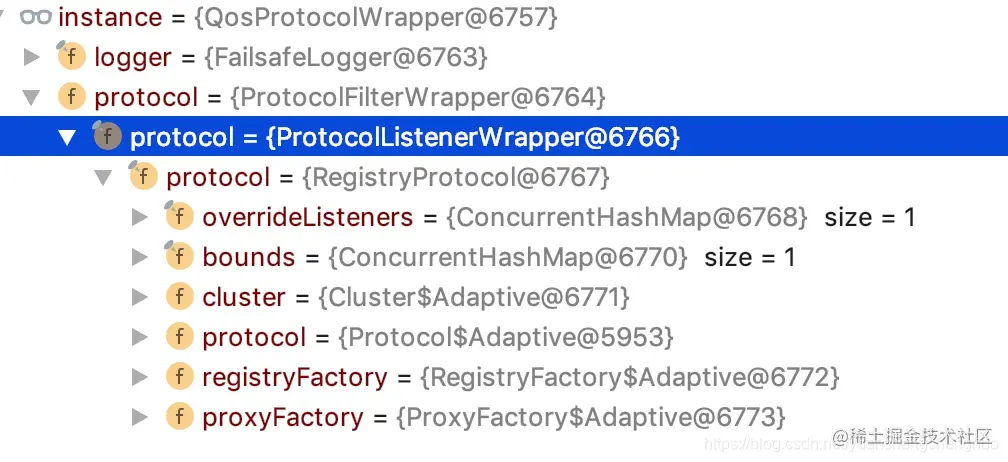
Task: Click the field icon beside ProtocolFilterWrapper protocol
Action: point(71,97)
